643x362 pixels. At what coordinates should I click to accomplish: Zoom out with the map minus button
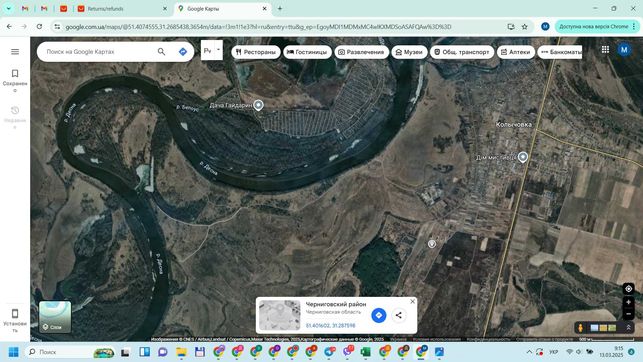click(628, 314)
